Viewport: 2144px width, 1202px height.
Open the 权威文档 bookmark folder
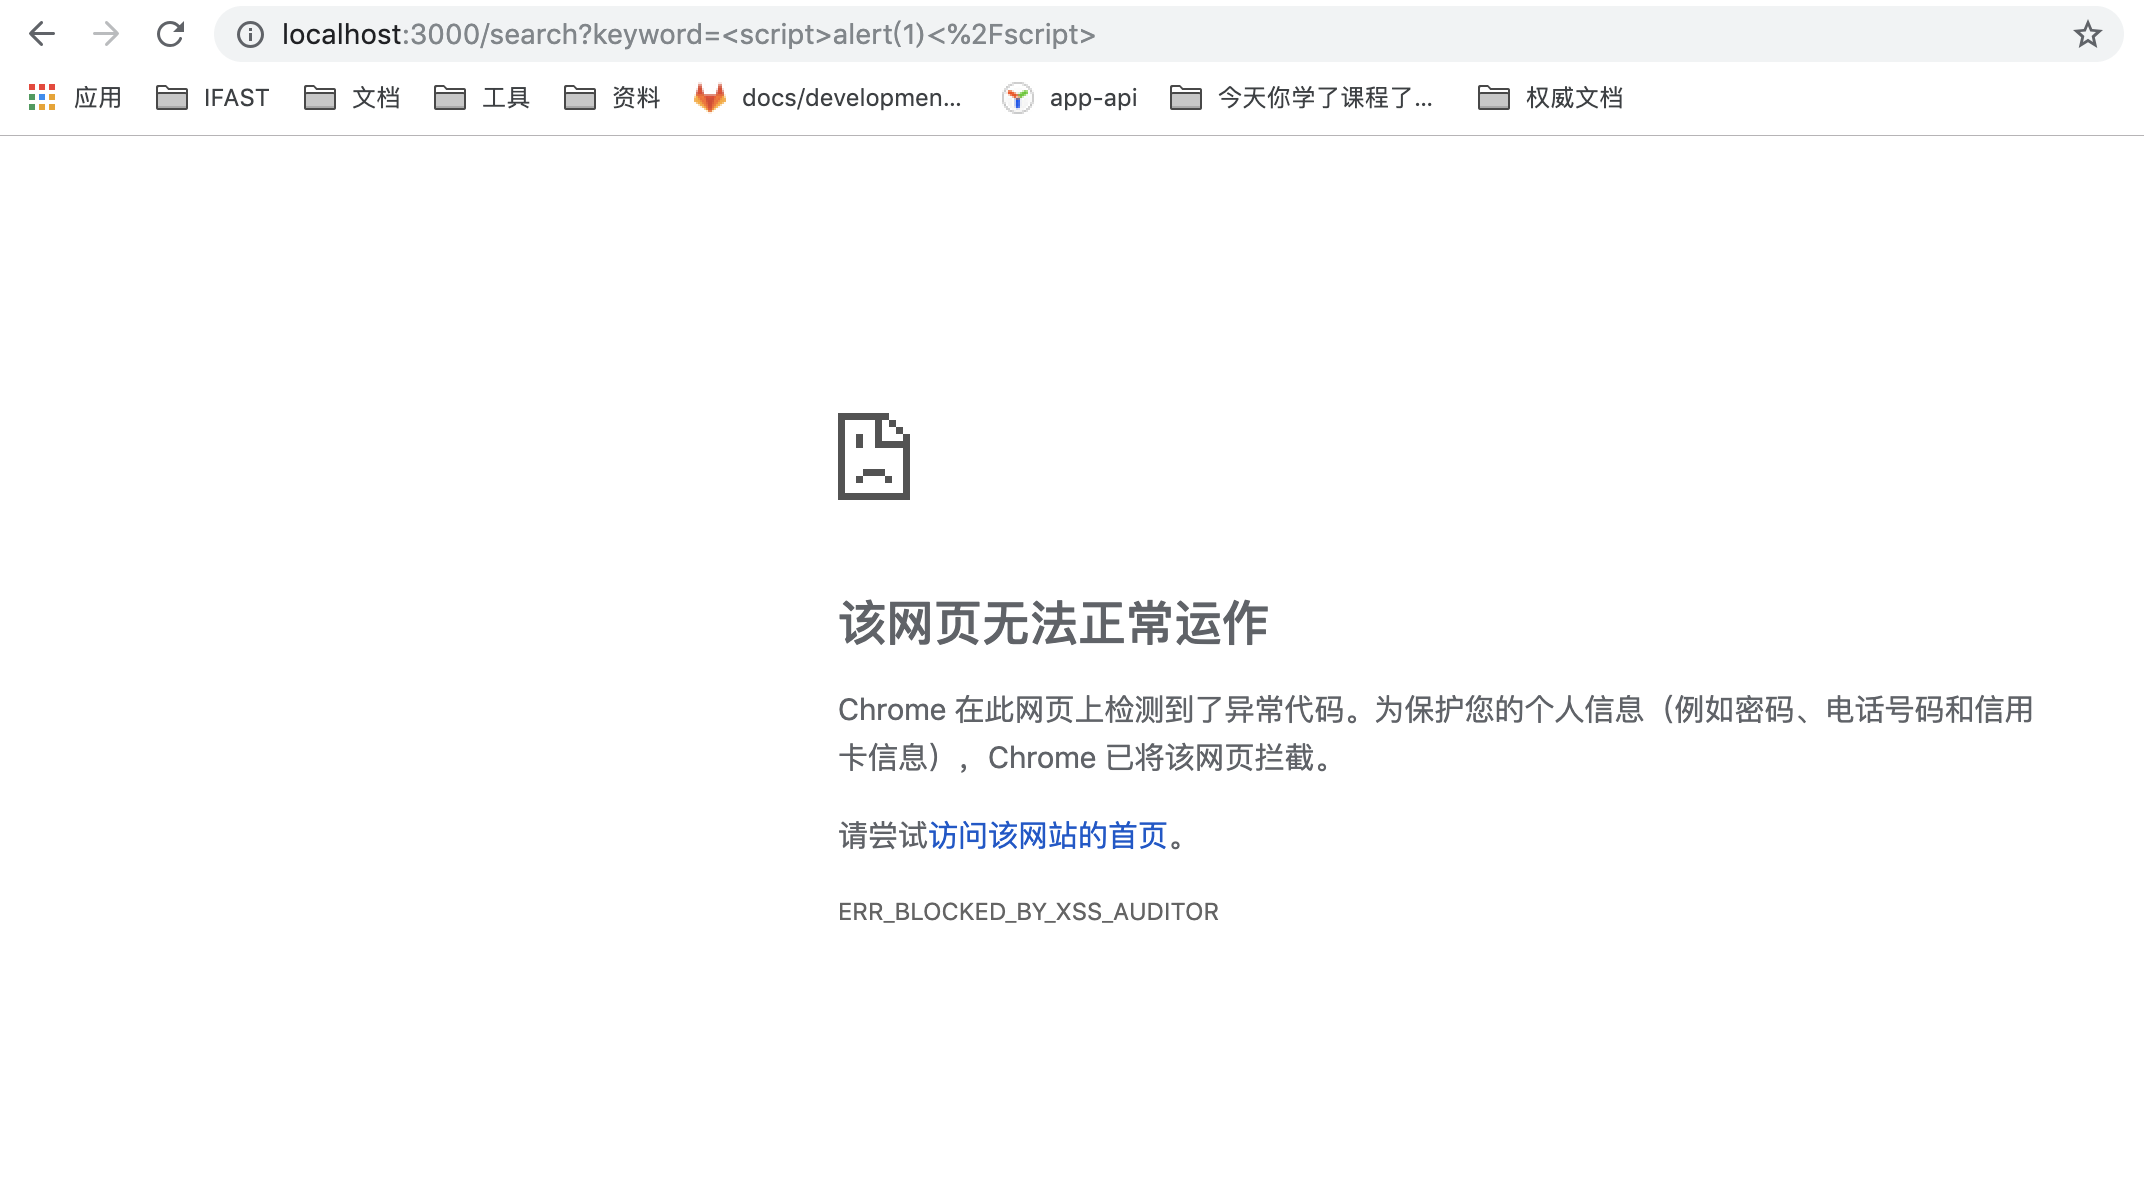[x=1550, y=97]
